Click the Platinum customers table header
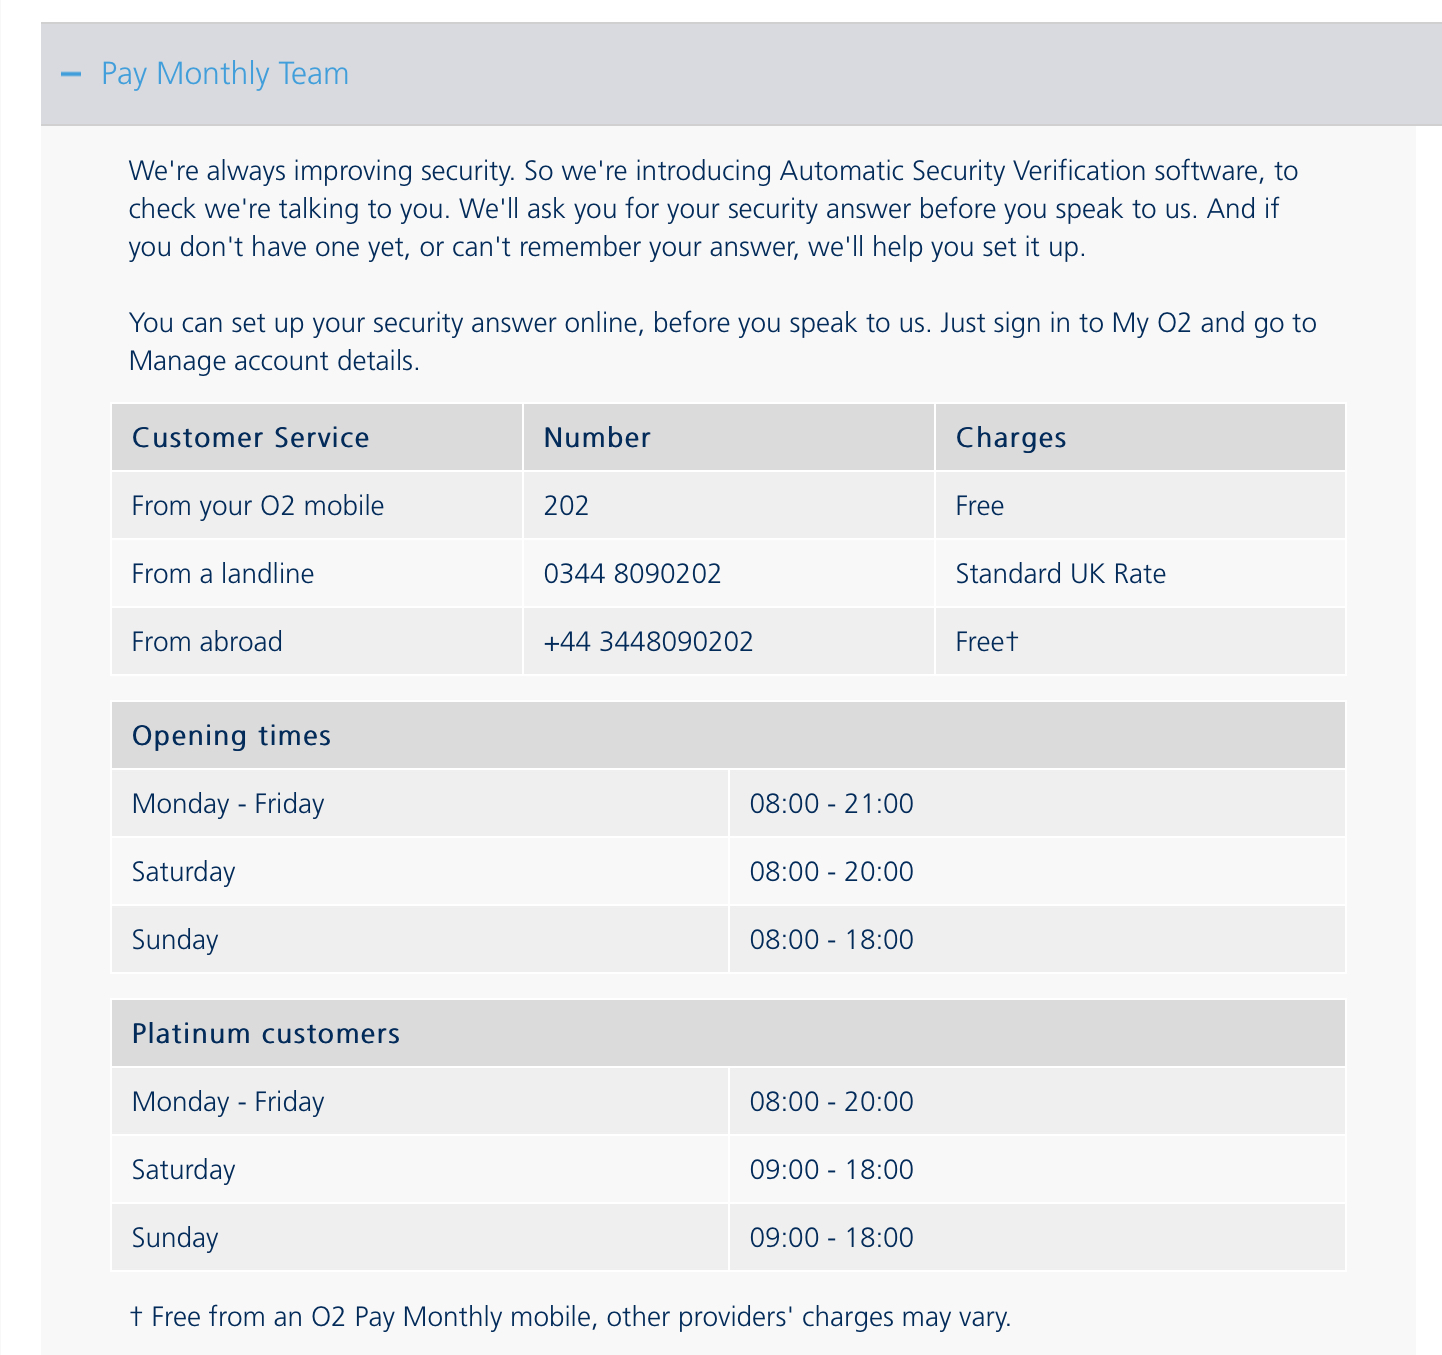The image size is (1442, 1355). coord(265,1034)
